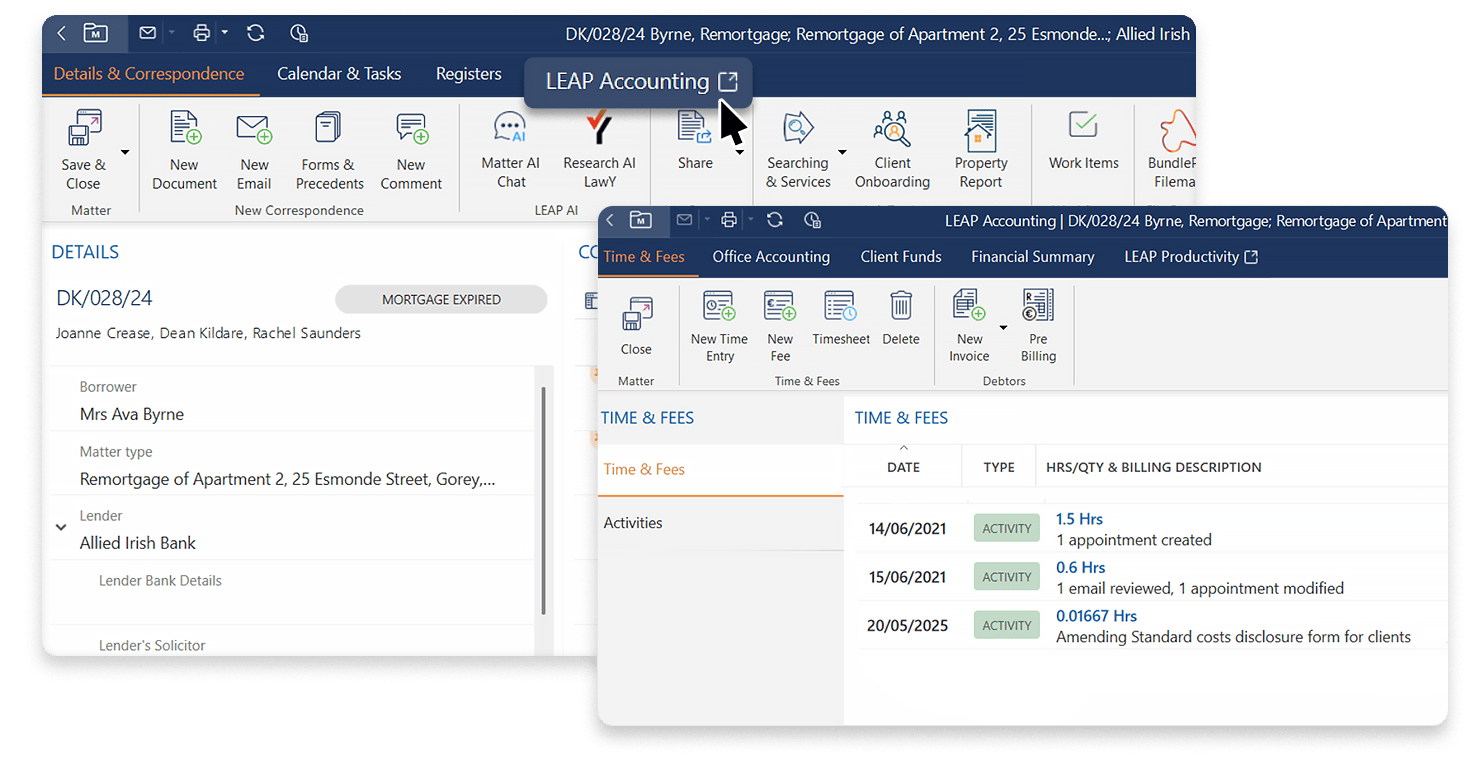Create a New Invoice
The height and width of the screenshot is (767, 1473).
pos(969,326)
